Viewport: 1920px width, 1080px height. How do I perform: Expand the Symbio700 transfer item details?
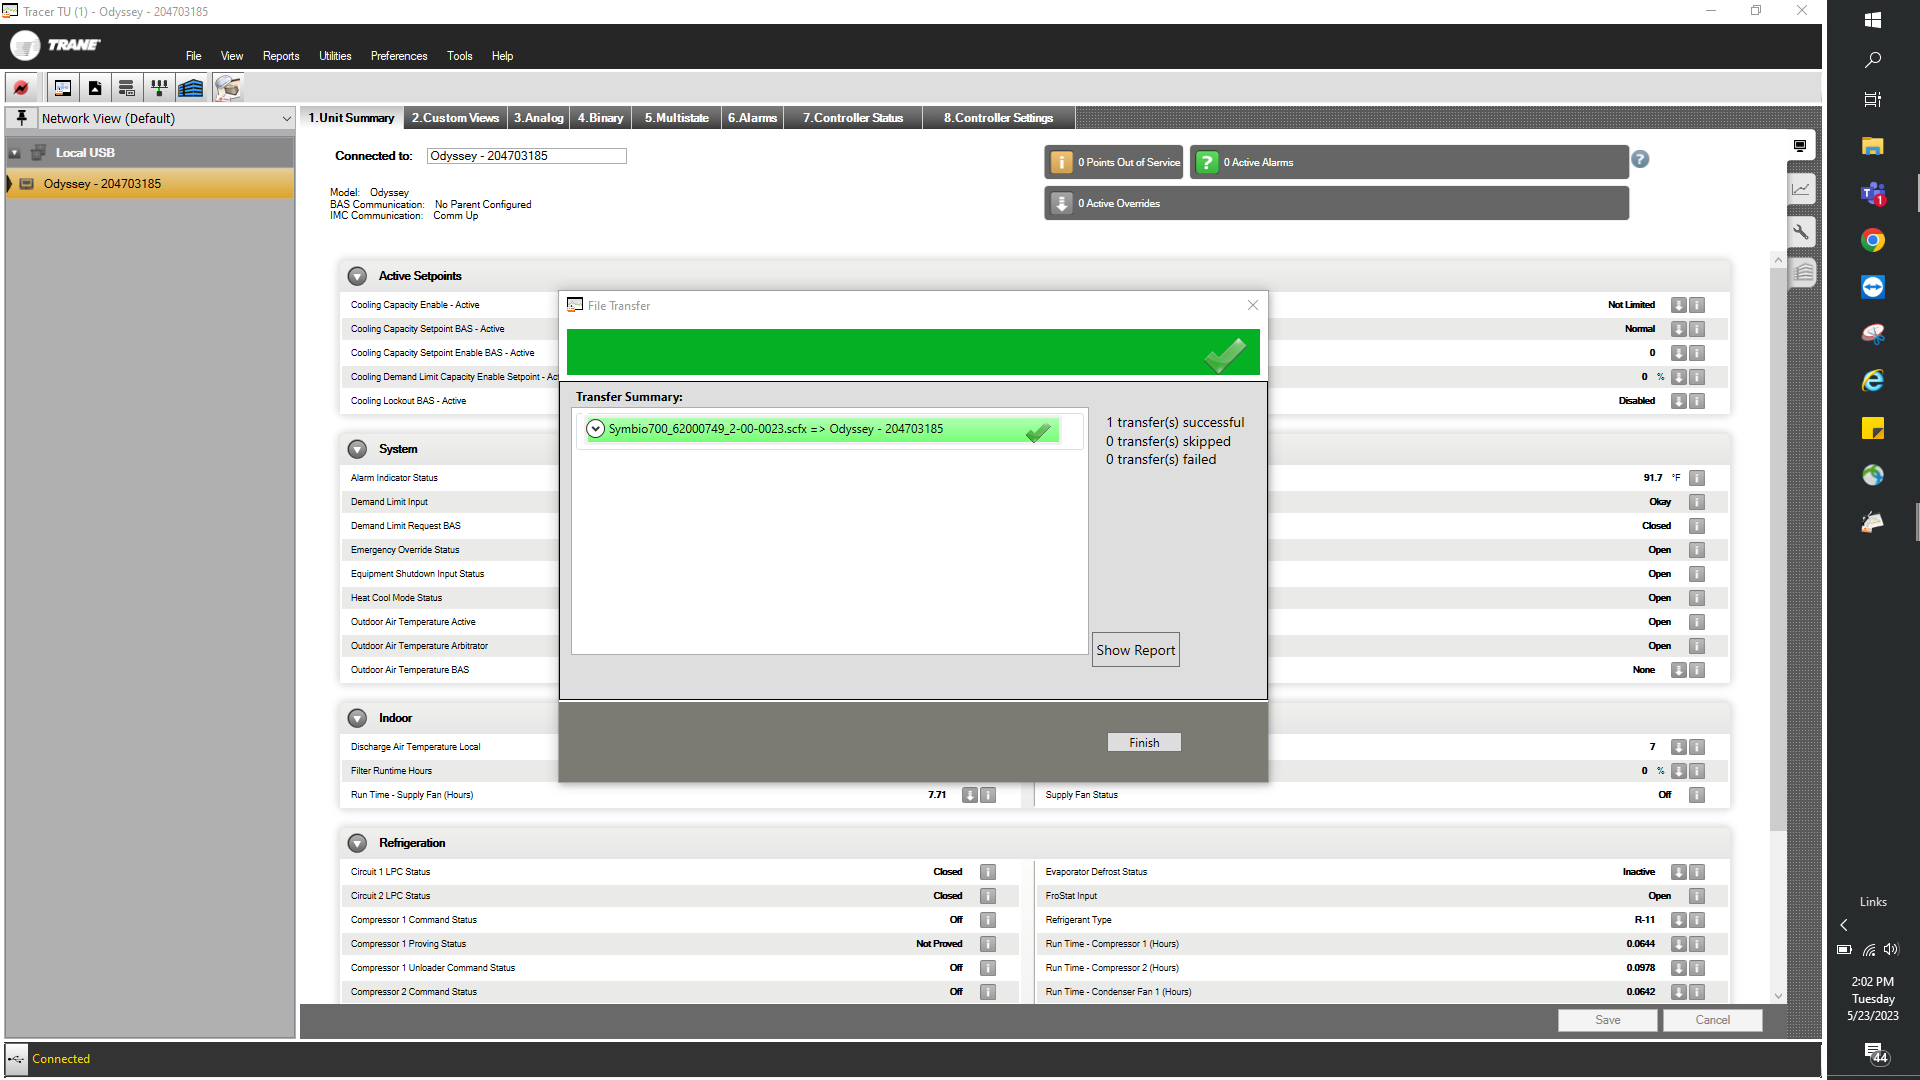pyautogui.click(x=595, y=429)
